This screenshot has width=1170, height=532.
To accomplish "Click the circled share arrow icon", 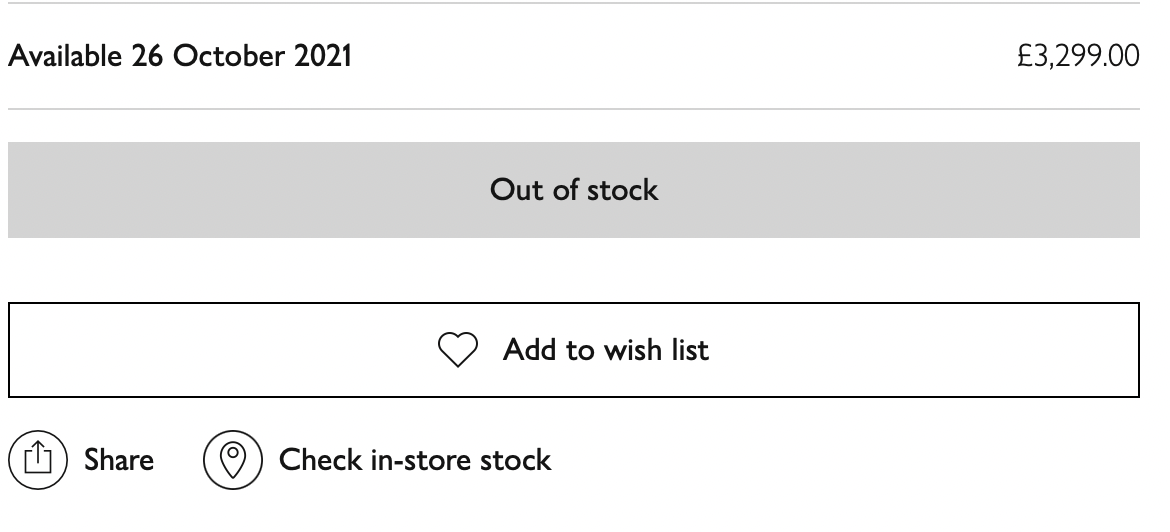I will [37, 460].
